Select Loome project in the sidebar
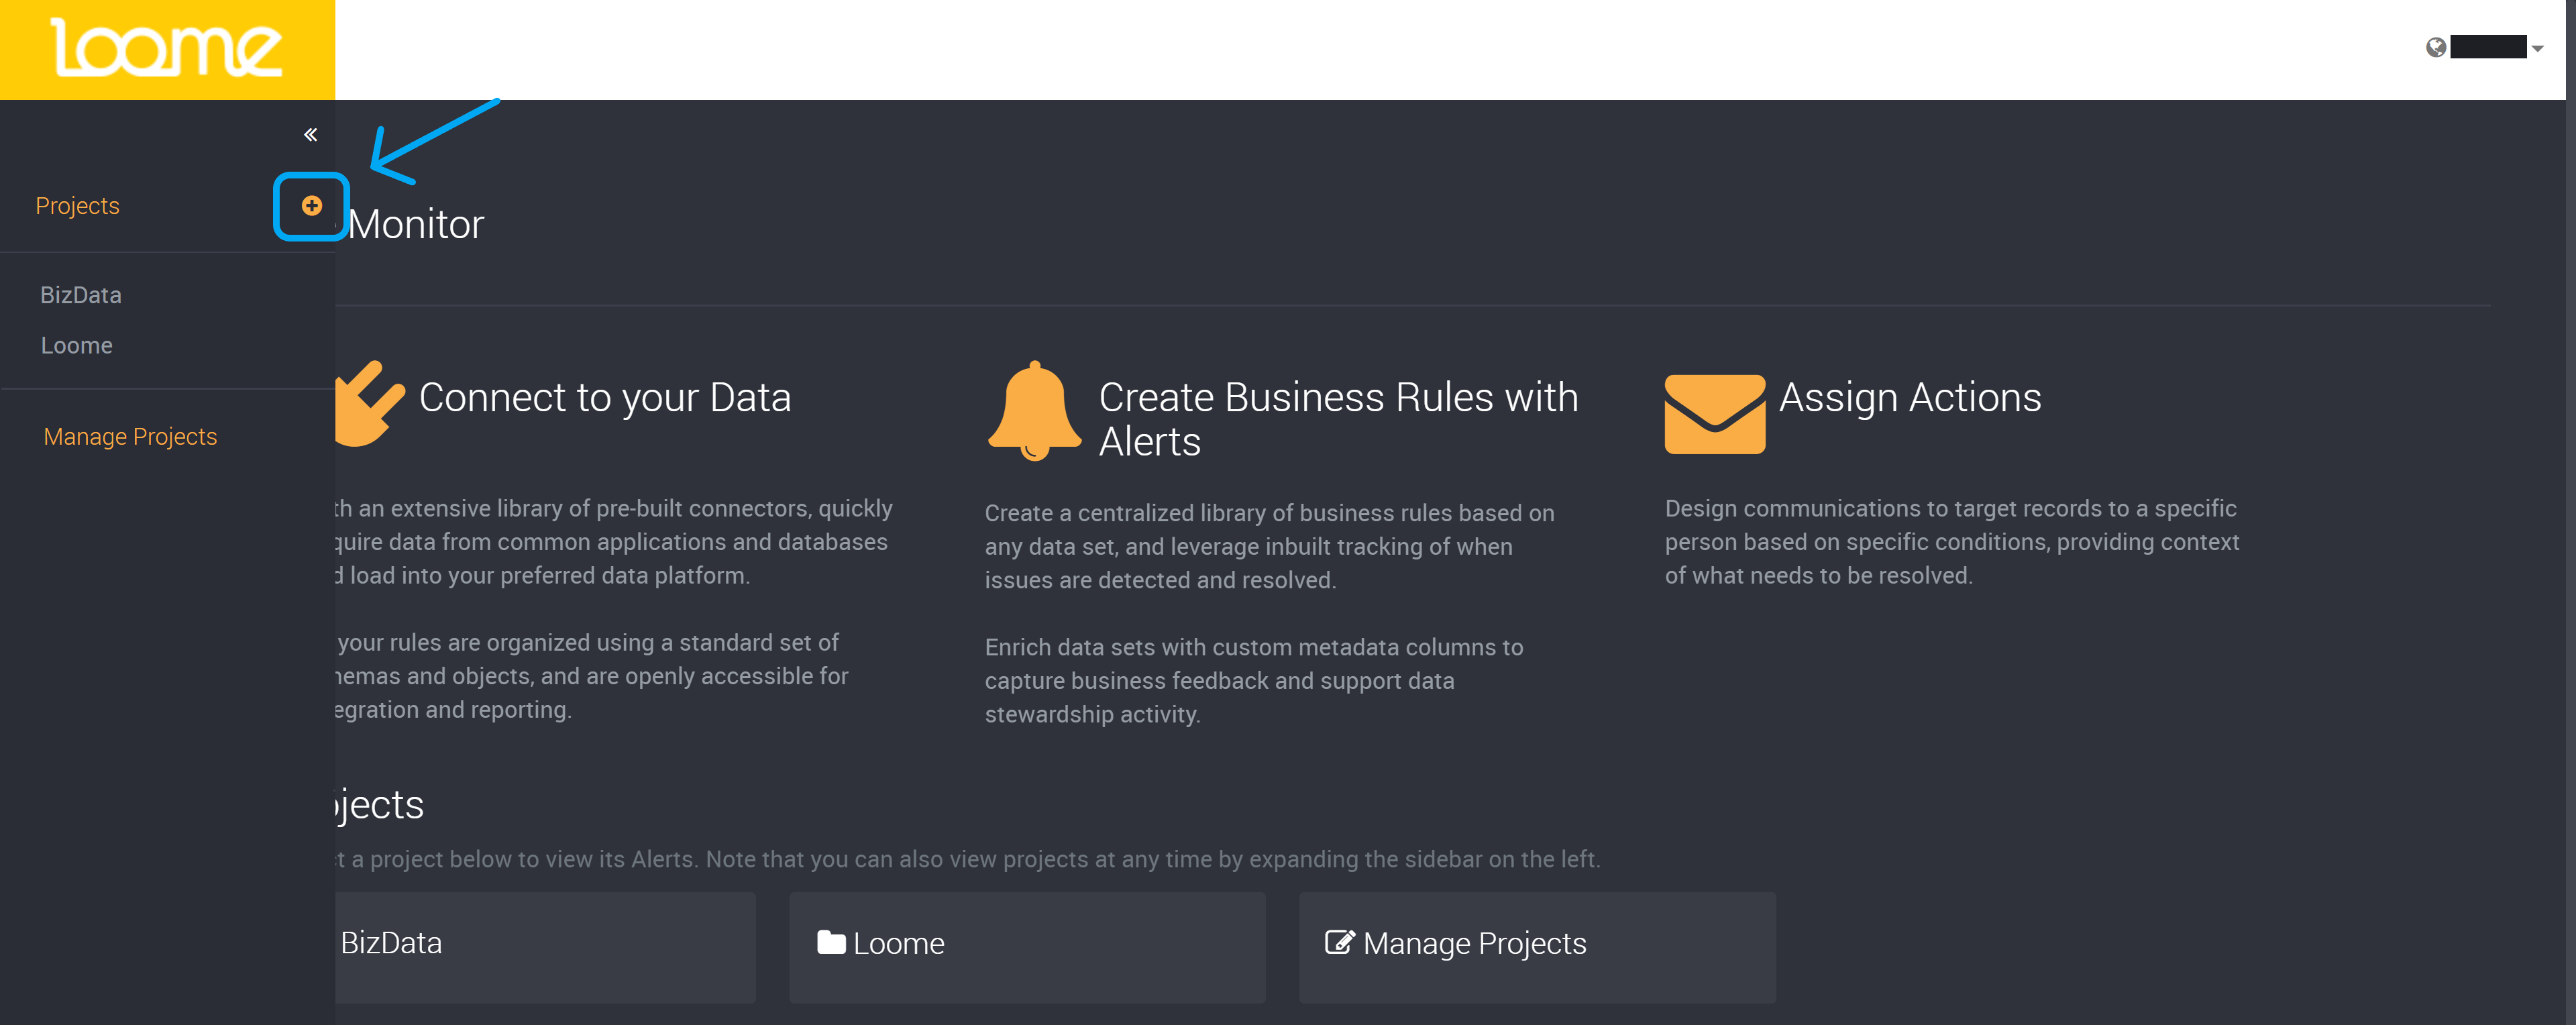 point(77,345)
